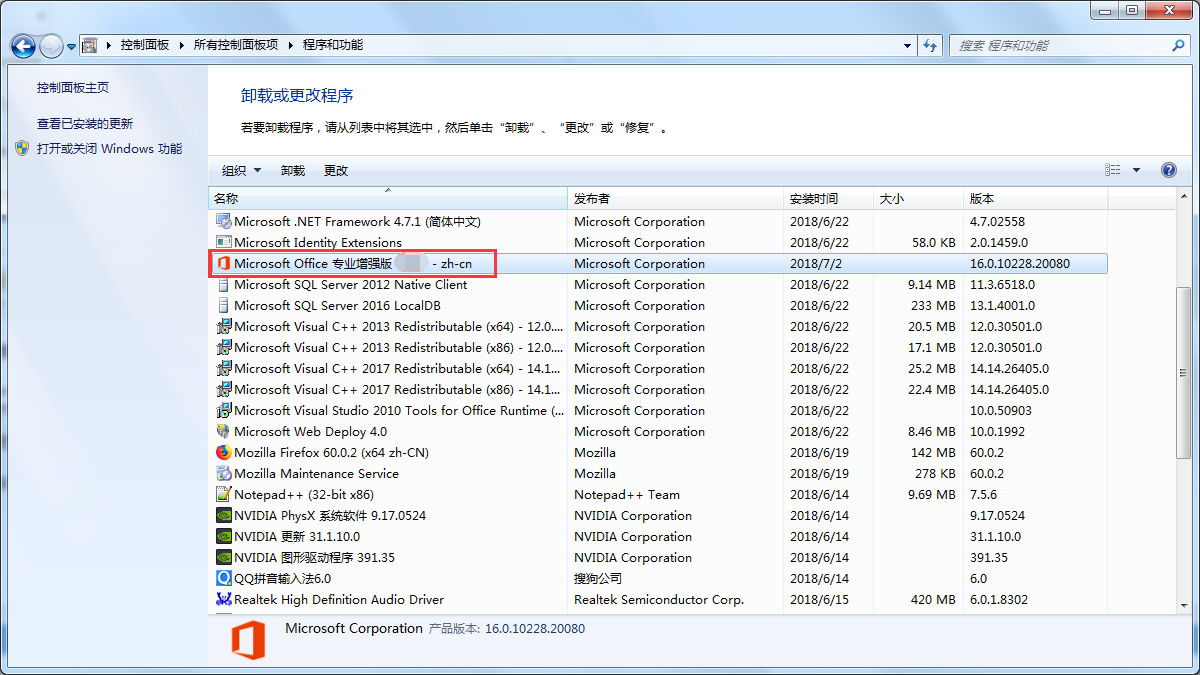Click Mozilla Maintenance Service icon
The image size is (1200, 675).
coord(224,474)
